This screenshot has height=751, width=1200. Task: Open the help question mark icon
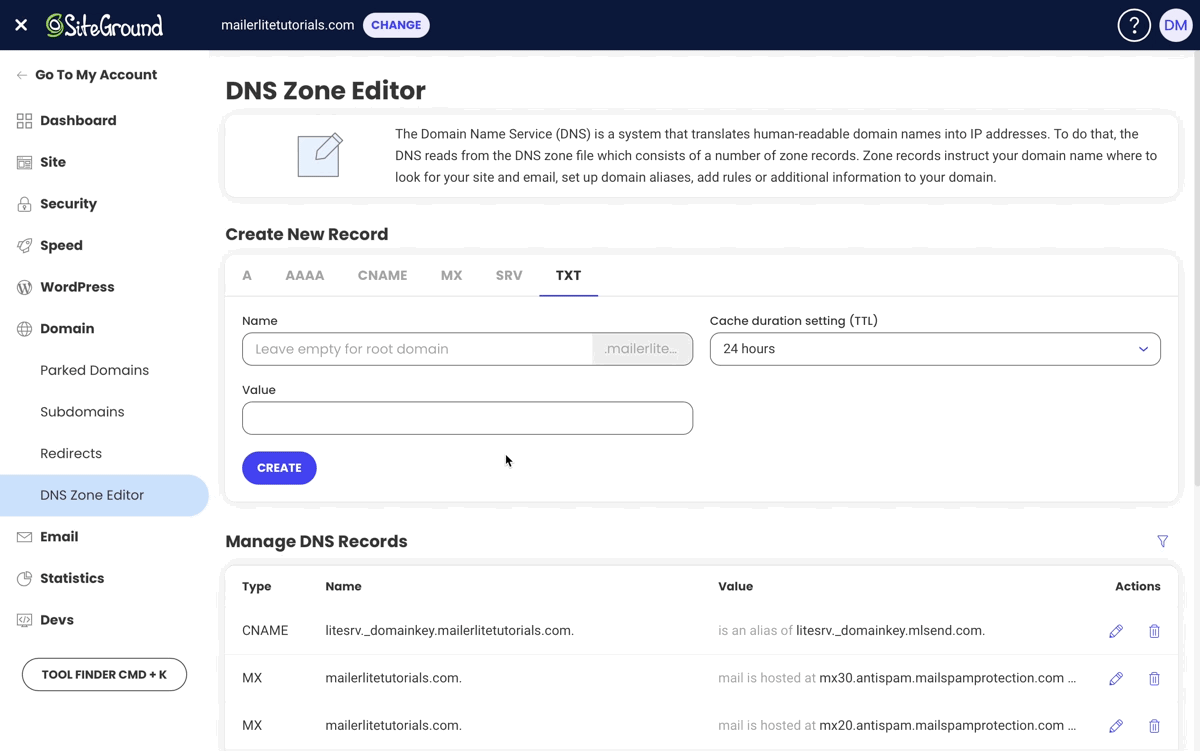point(1134,25)
